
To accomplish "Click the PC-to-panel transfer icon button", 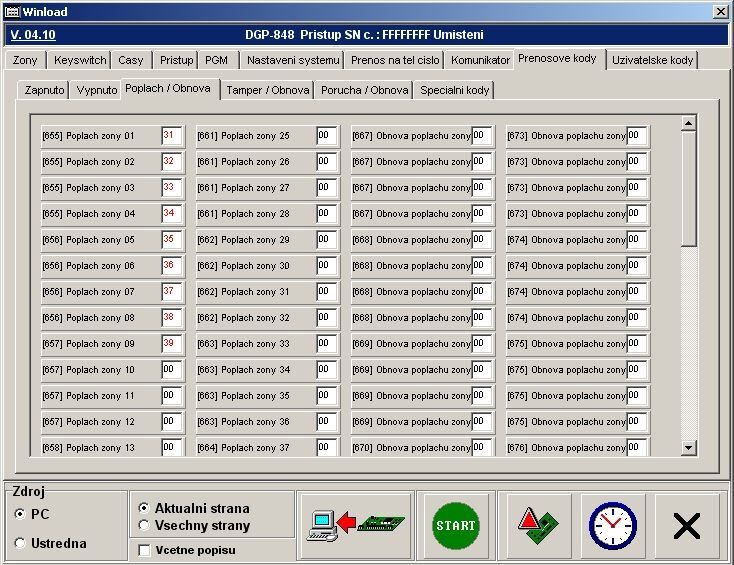I will 355,525.
